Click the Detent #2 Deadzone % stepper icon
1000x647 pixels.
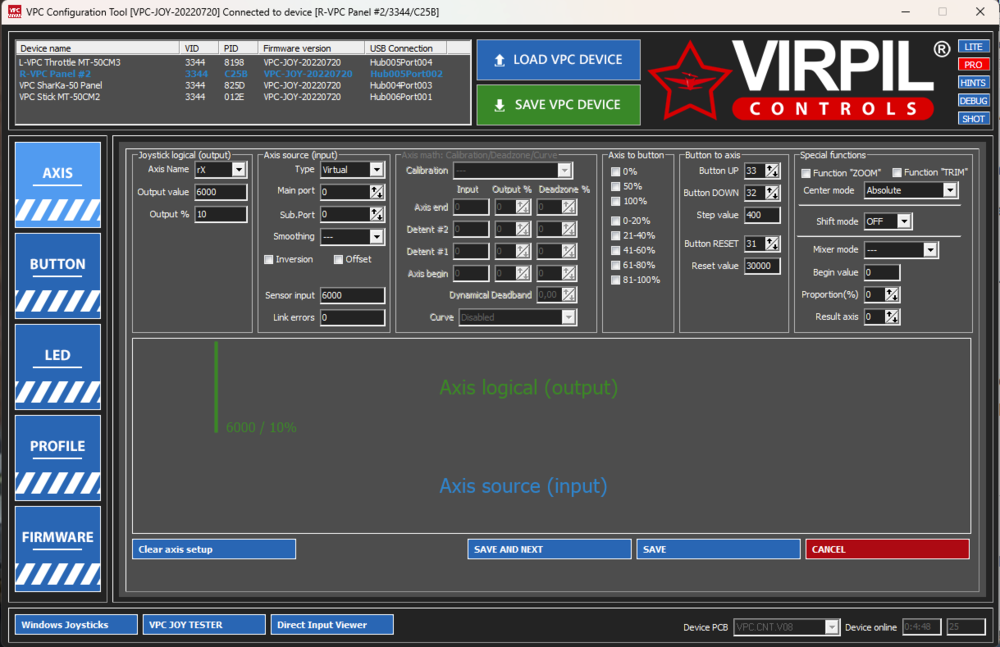[569, 229]
